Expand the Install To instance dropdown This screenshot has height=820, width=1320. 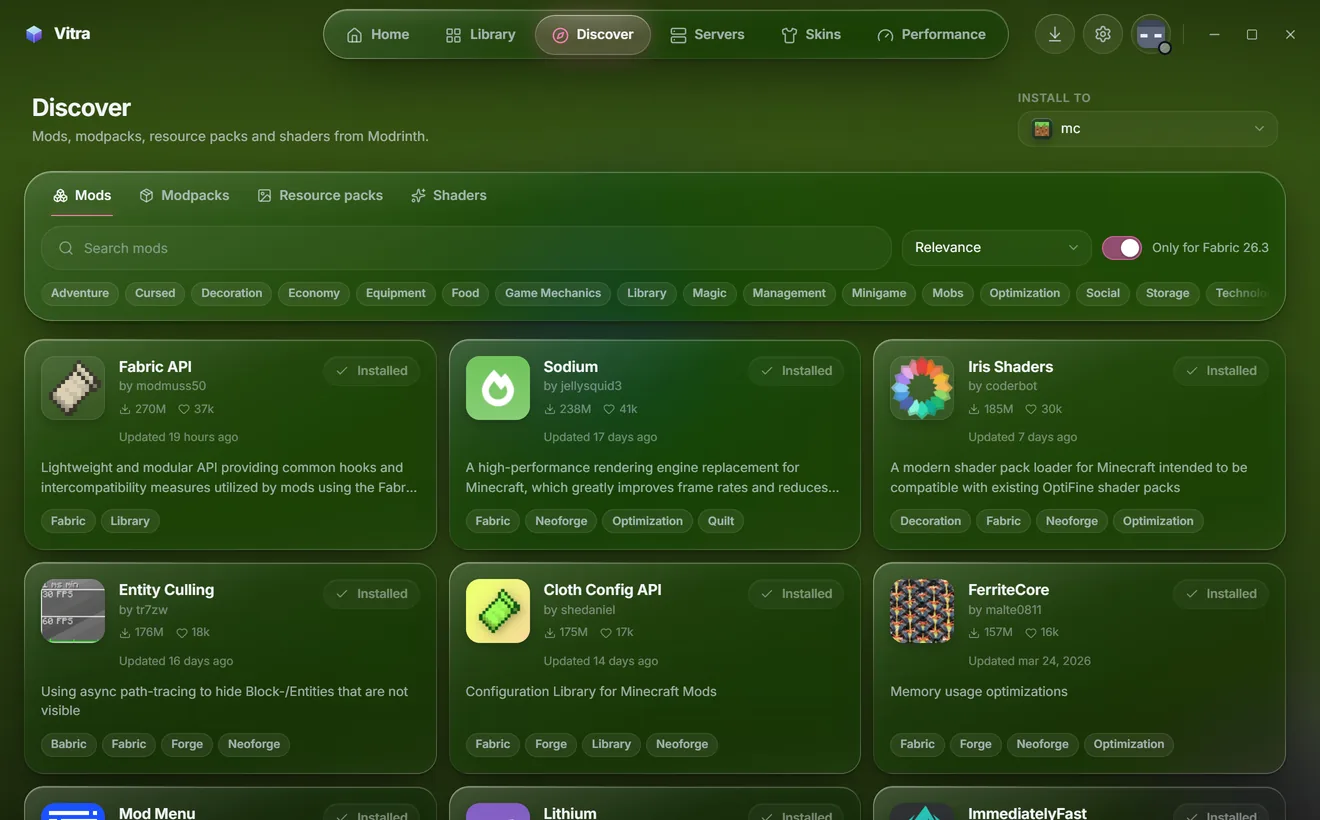click(x=1148, y=129)
